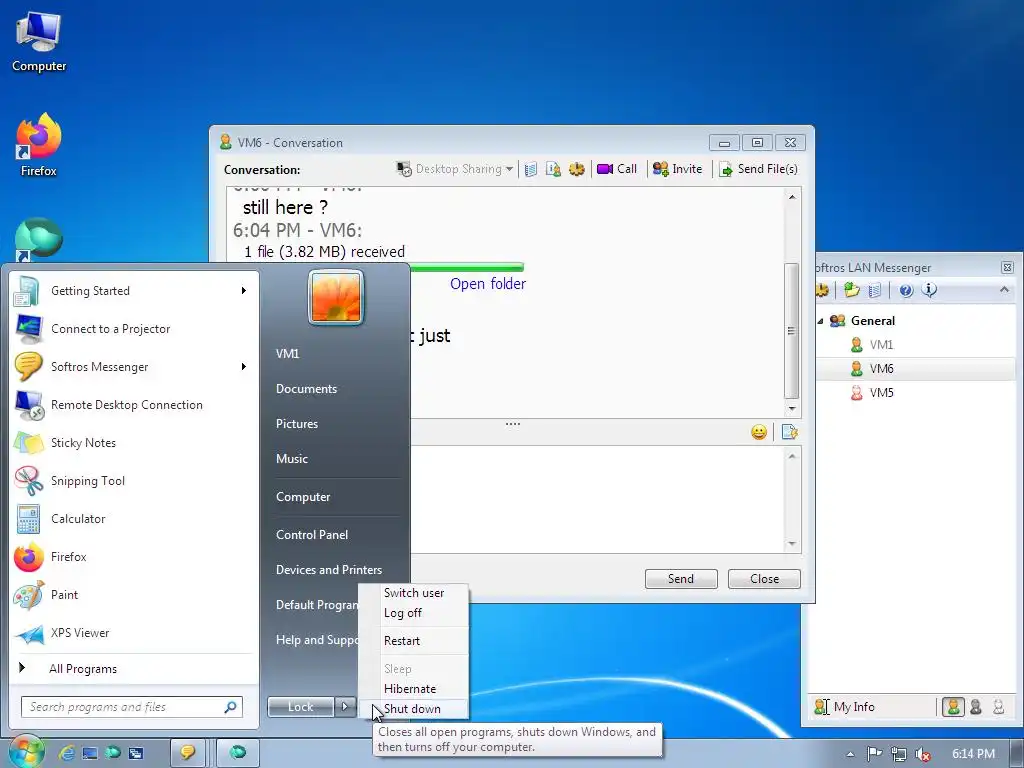Open All Programs in the Start menu

click(x=82, y=669)
